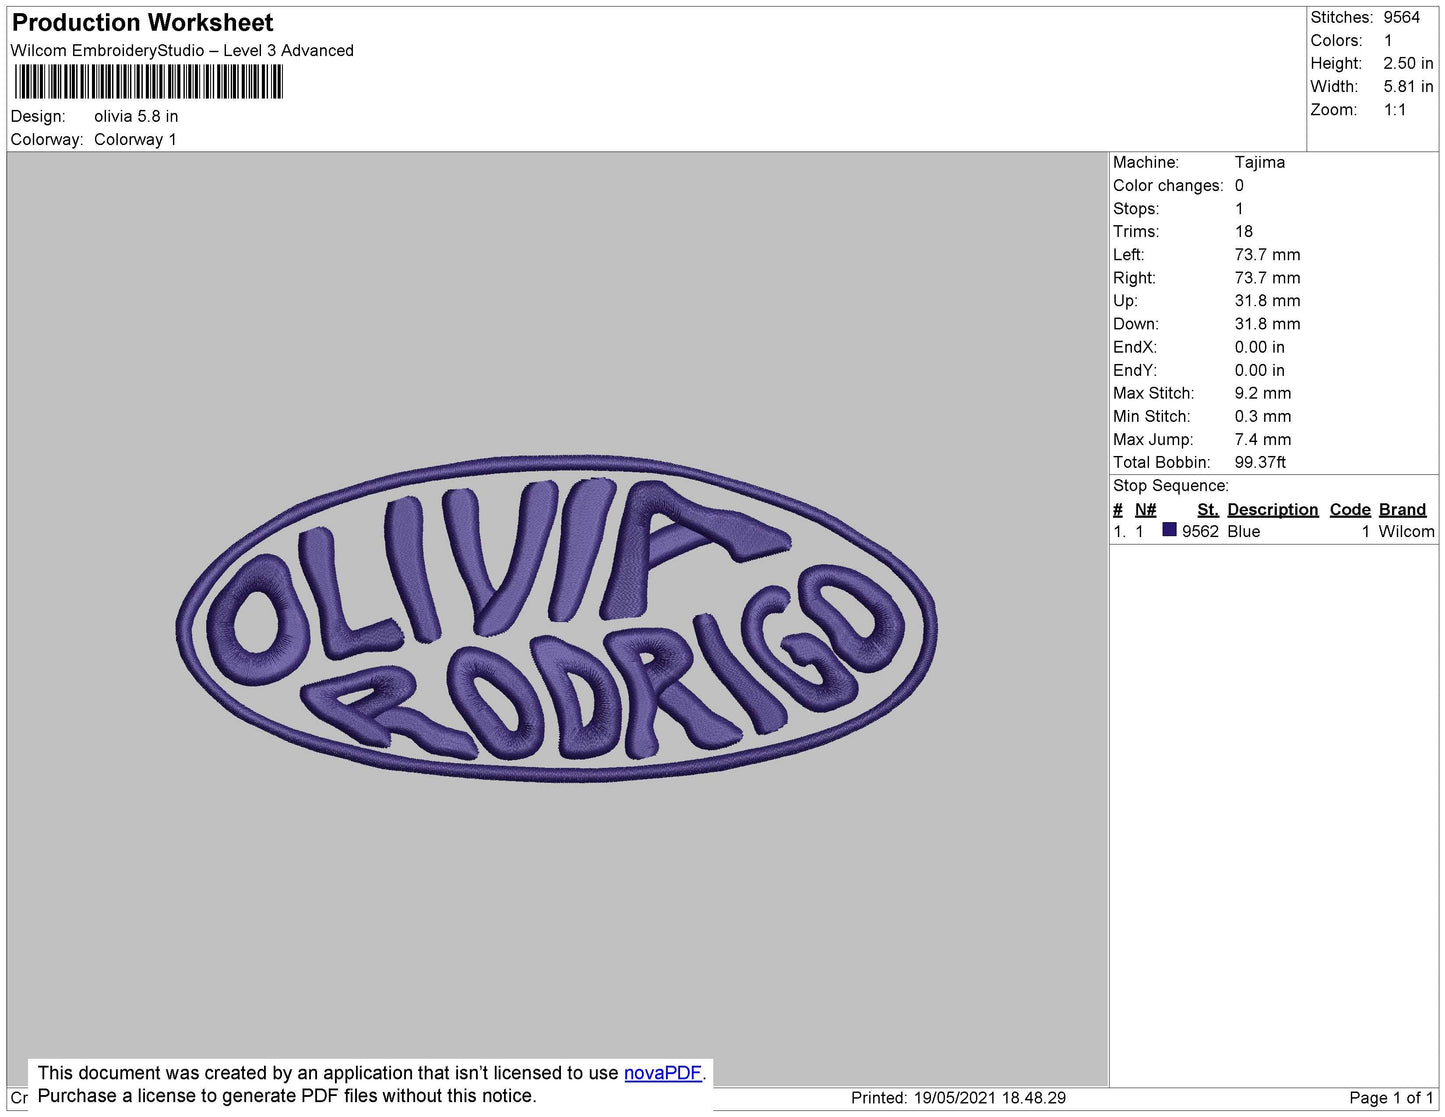Click the Description column header
1445x1117 pixels.
pos(1273,509)
